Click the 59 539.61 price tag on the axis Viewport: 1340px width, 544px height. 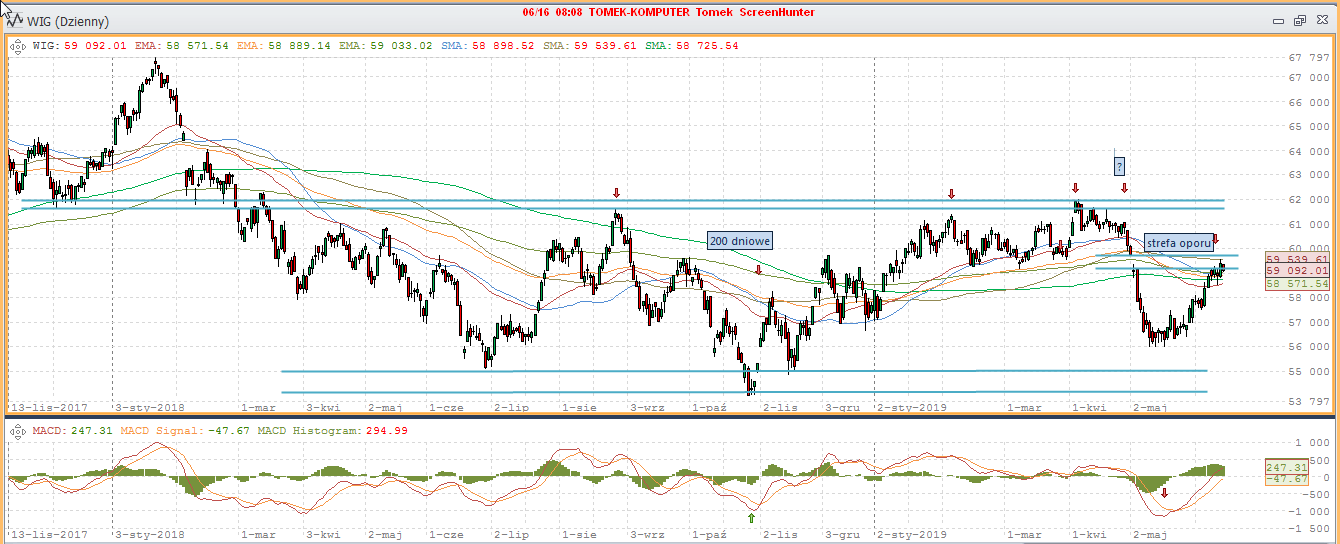pyautogui.click(x=1297, y=258)
